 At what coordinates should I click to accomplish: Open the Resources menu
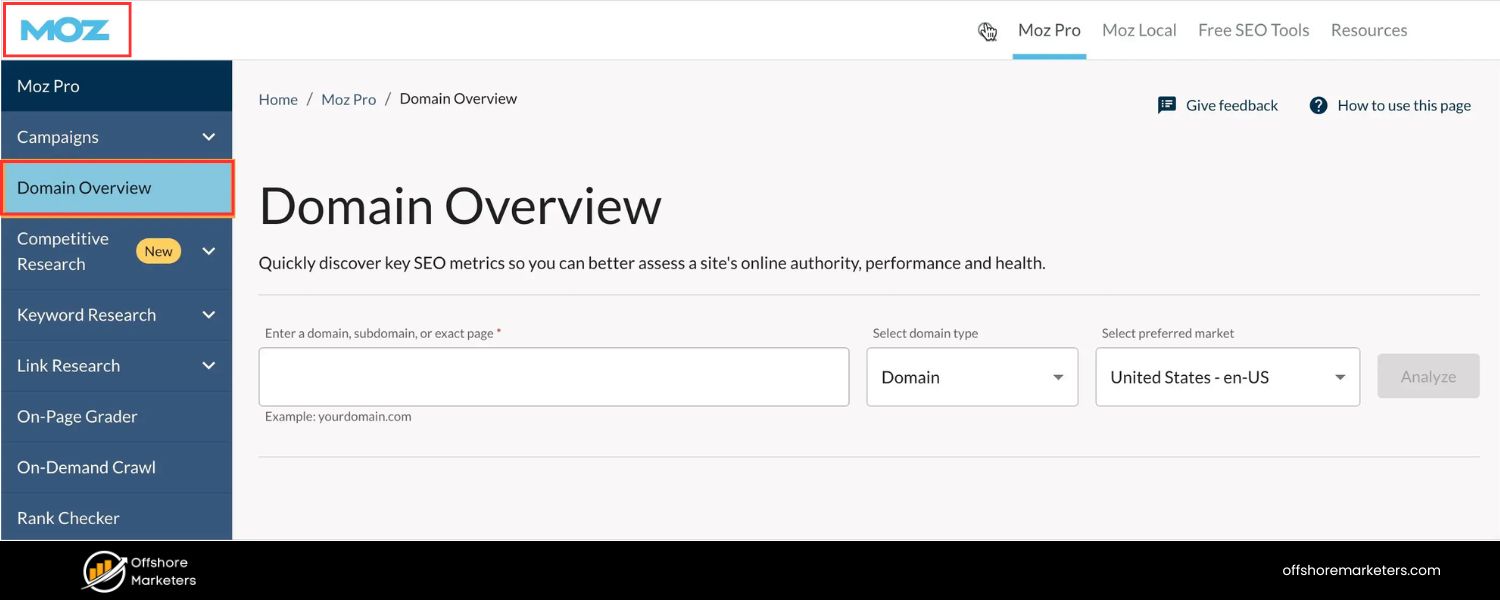click(x=1368, y=30)
